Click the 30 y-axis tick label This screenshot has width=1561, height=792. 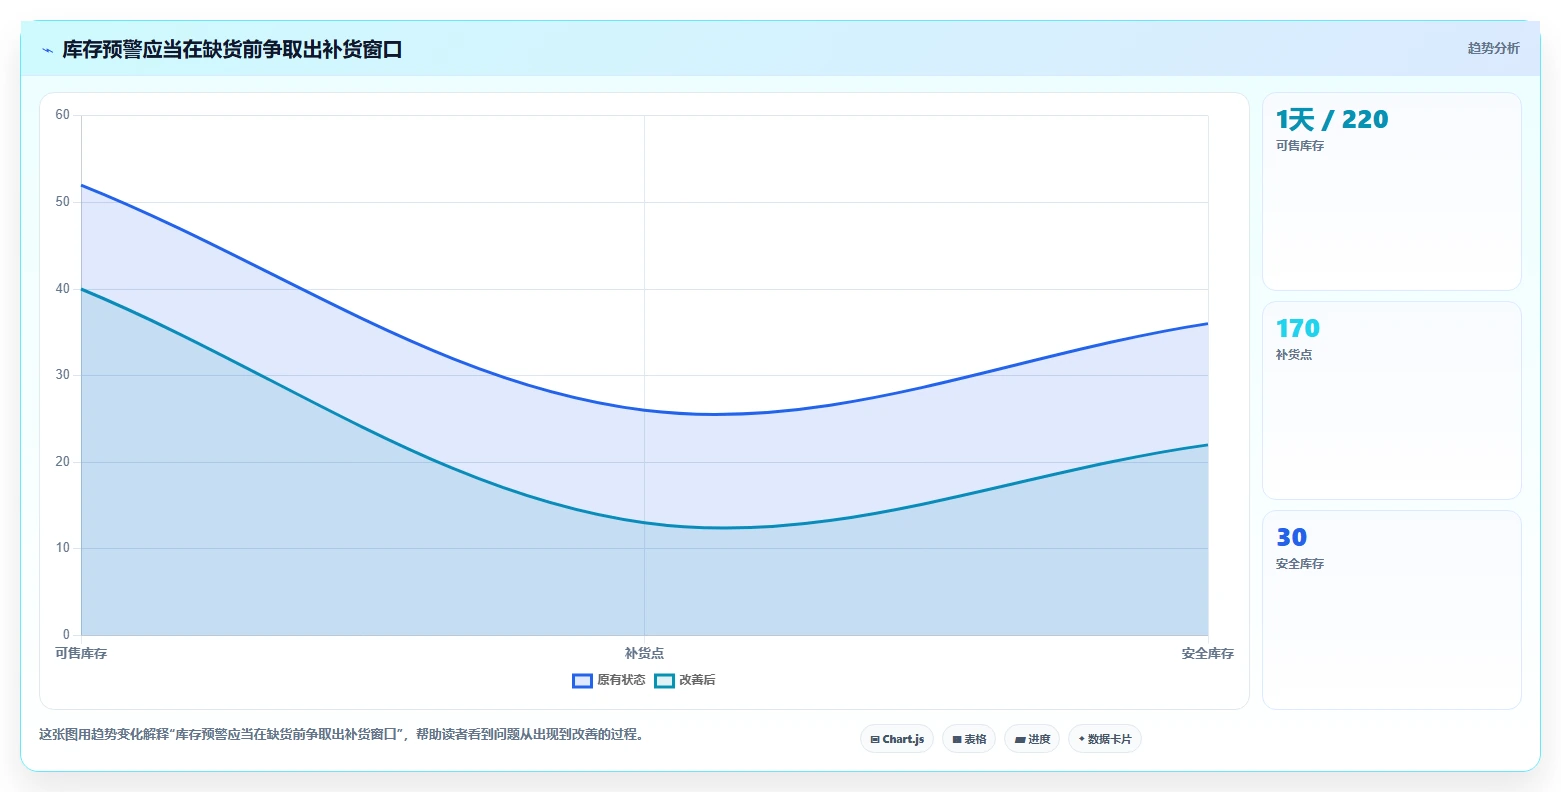[63, 375]
